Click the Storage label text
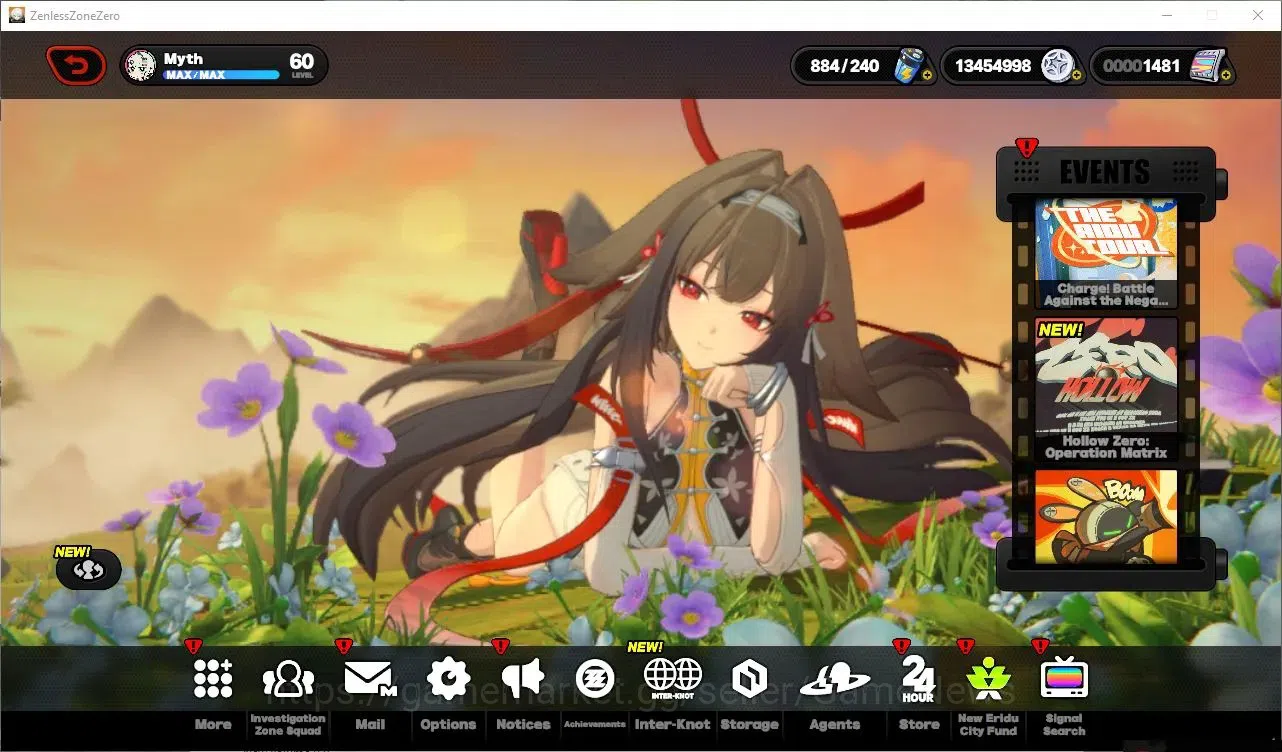 click(749, 725)
